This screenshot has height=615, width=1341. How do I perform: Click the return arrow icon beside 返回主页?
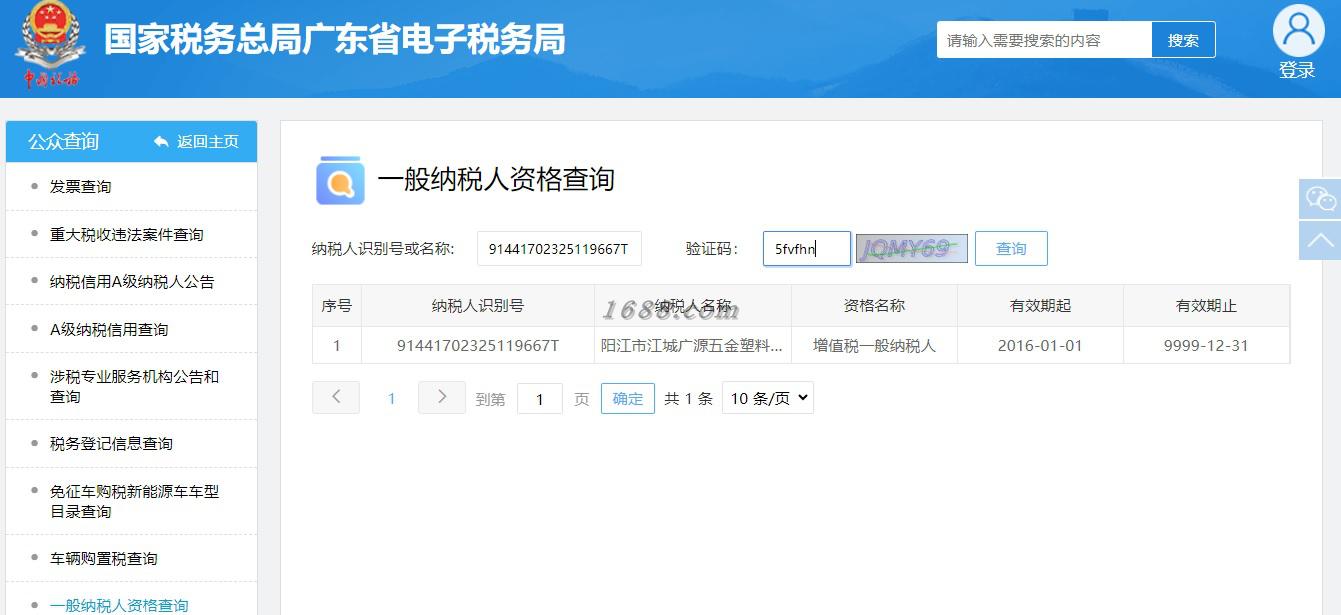click(x=161, y=142)
